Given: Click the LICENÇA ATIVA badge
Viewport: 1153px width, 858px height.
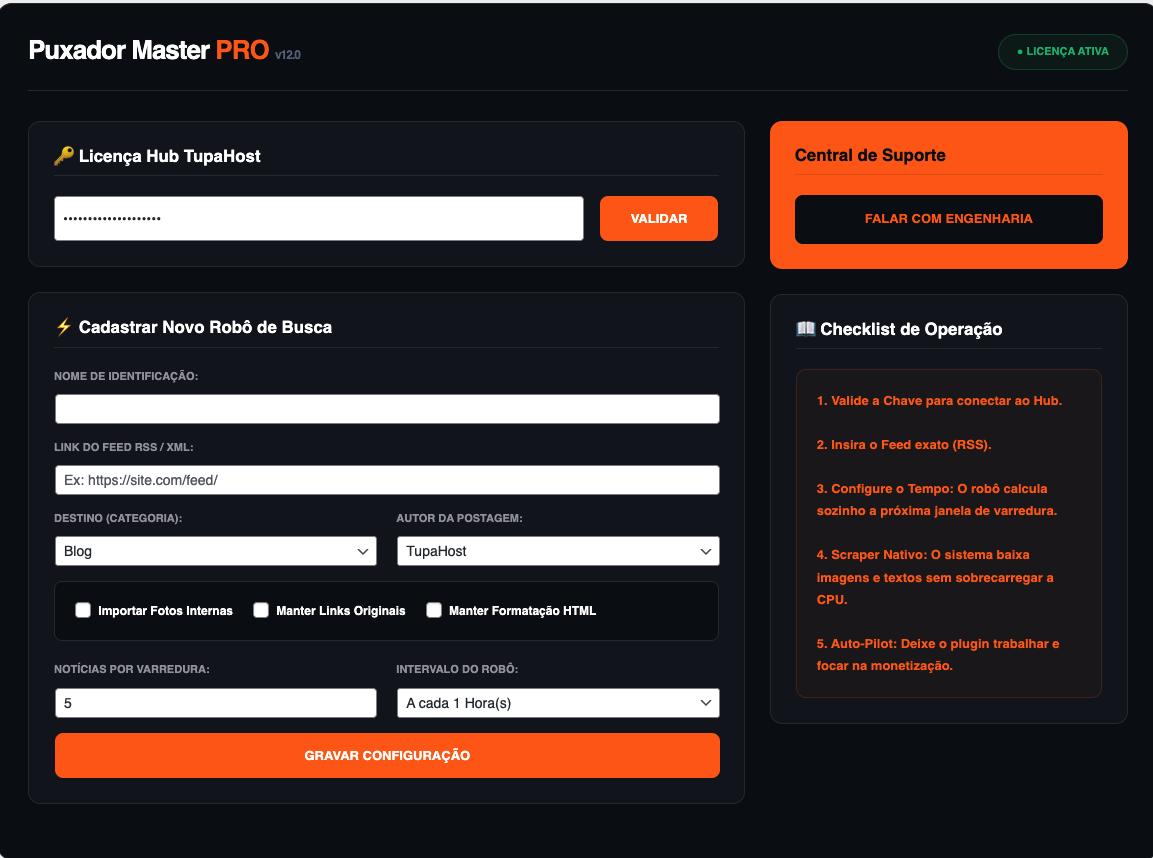Looking at the screenshot, I should point(1062,51).
